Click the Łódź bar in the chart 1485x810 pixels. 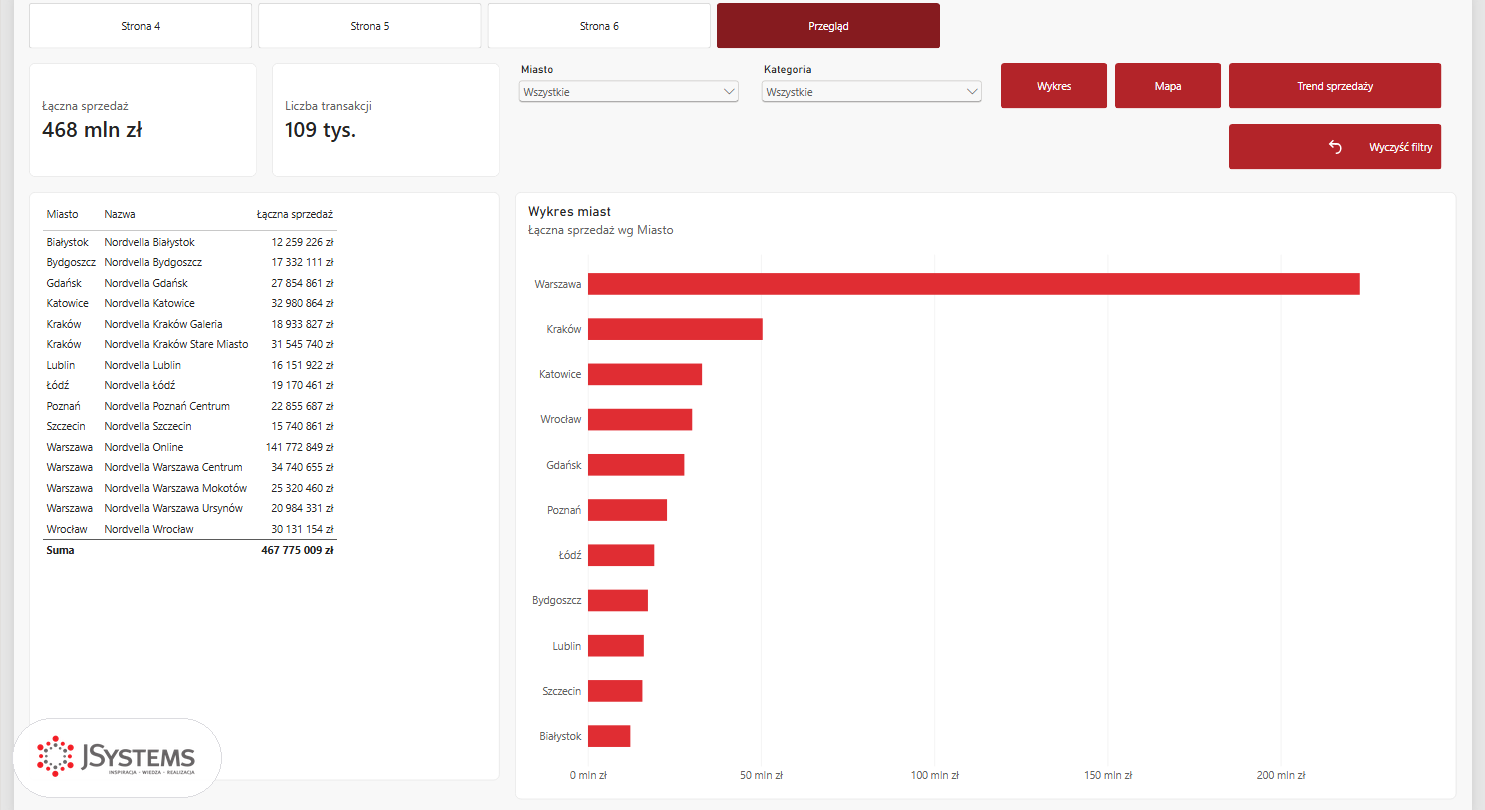click(x=621, y=555)
